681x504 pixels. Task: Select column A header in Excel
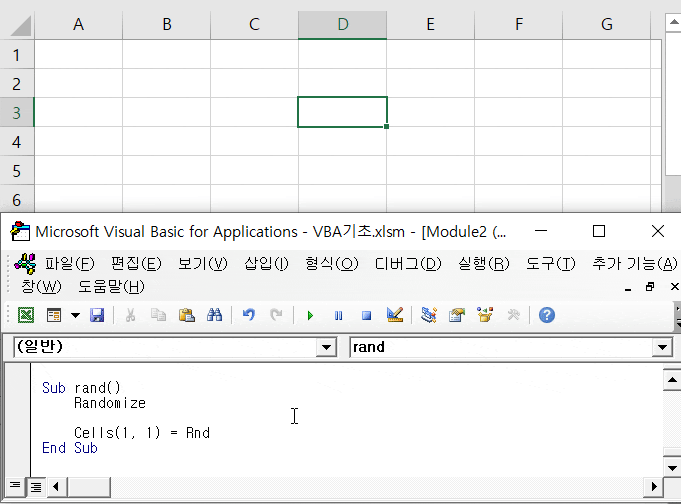coord(79,24)
